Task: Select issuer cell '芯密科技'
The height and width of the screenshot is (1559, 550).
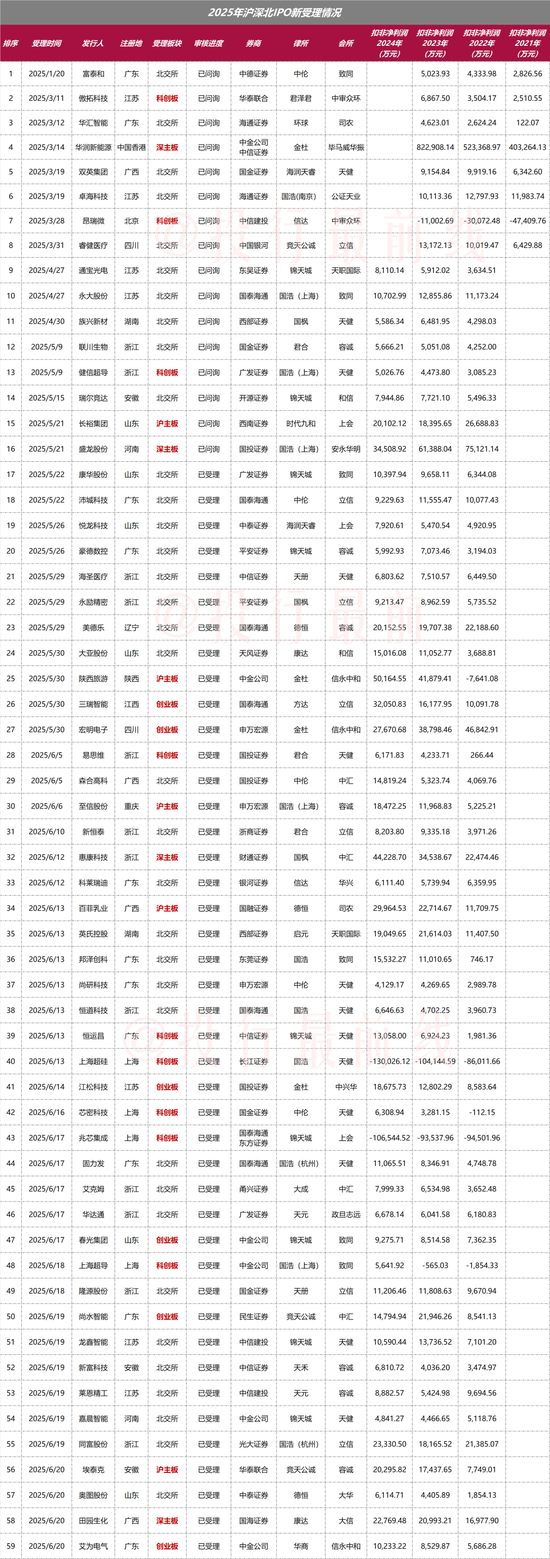Action: (93, 1112)
